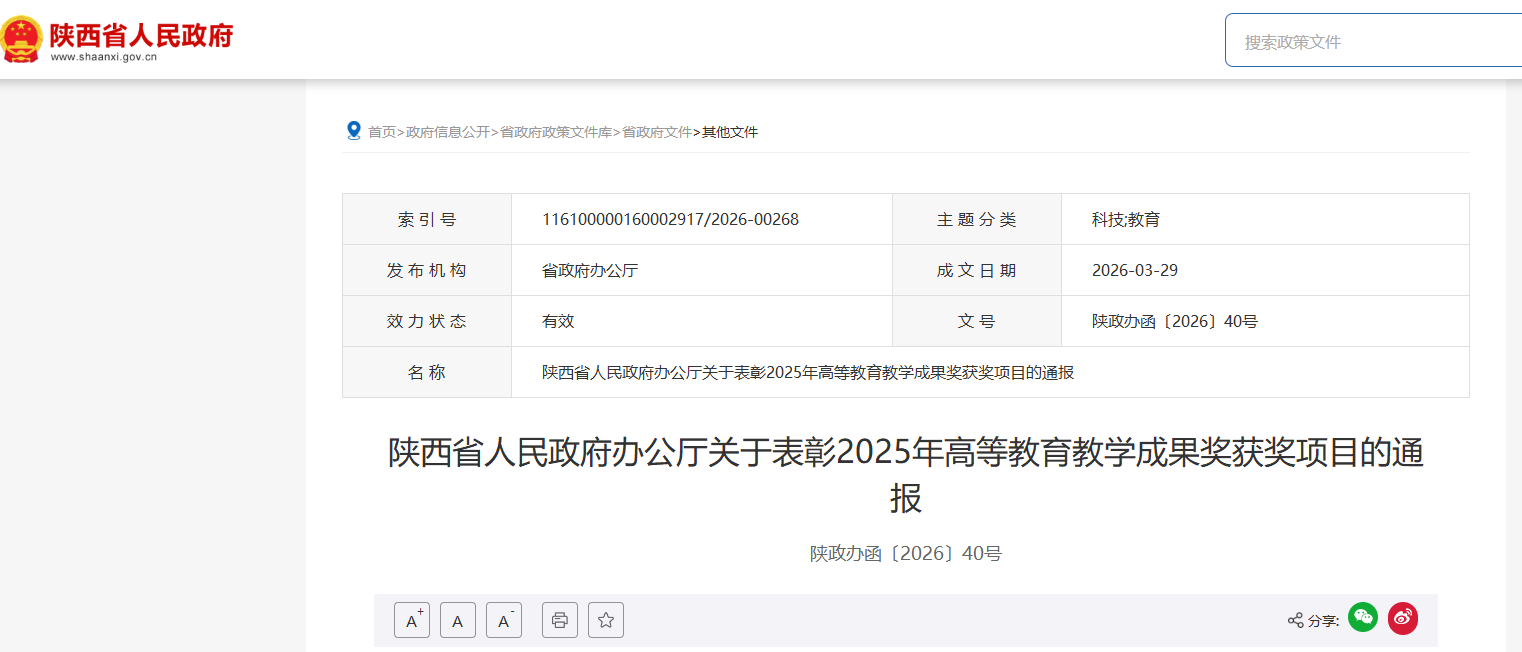Click the location pin icon beside the breadcrumb

(352, 129)
